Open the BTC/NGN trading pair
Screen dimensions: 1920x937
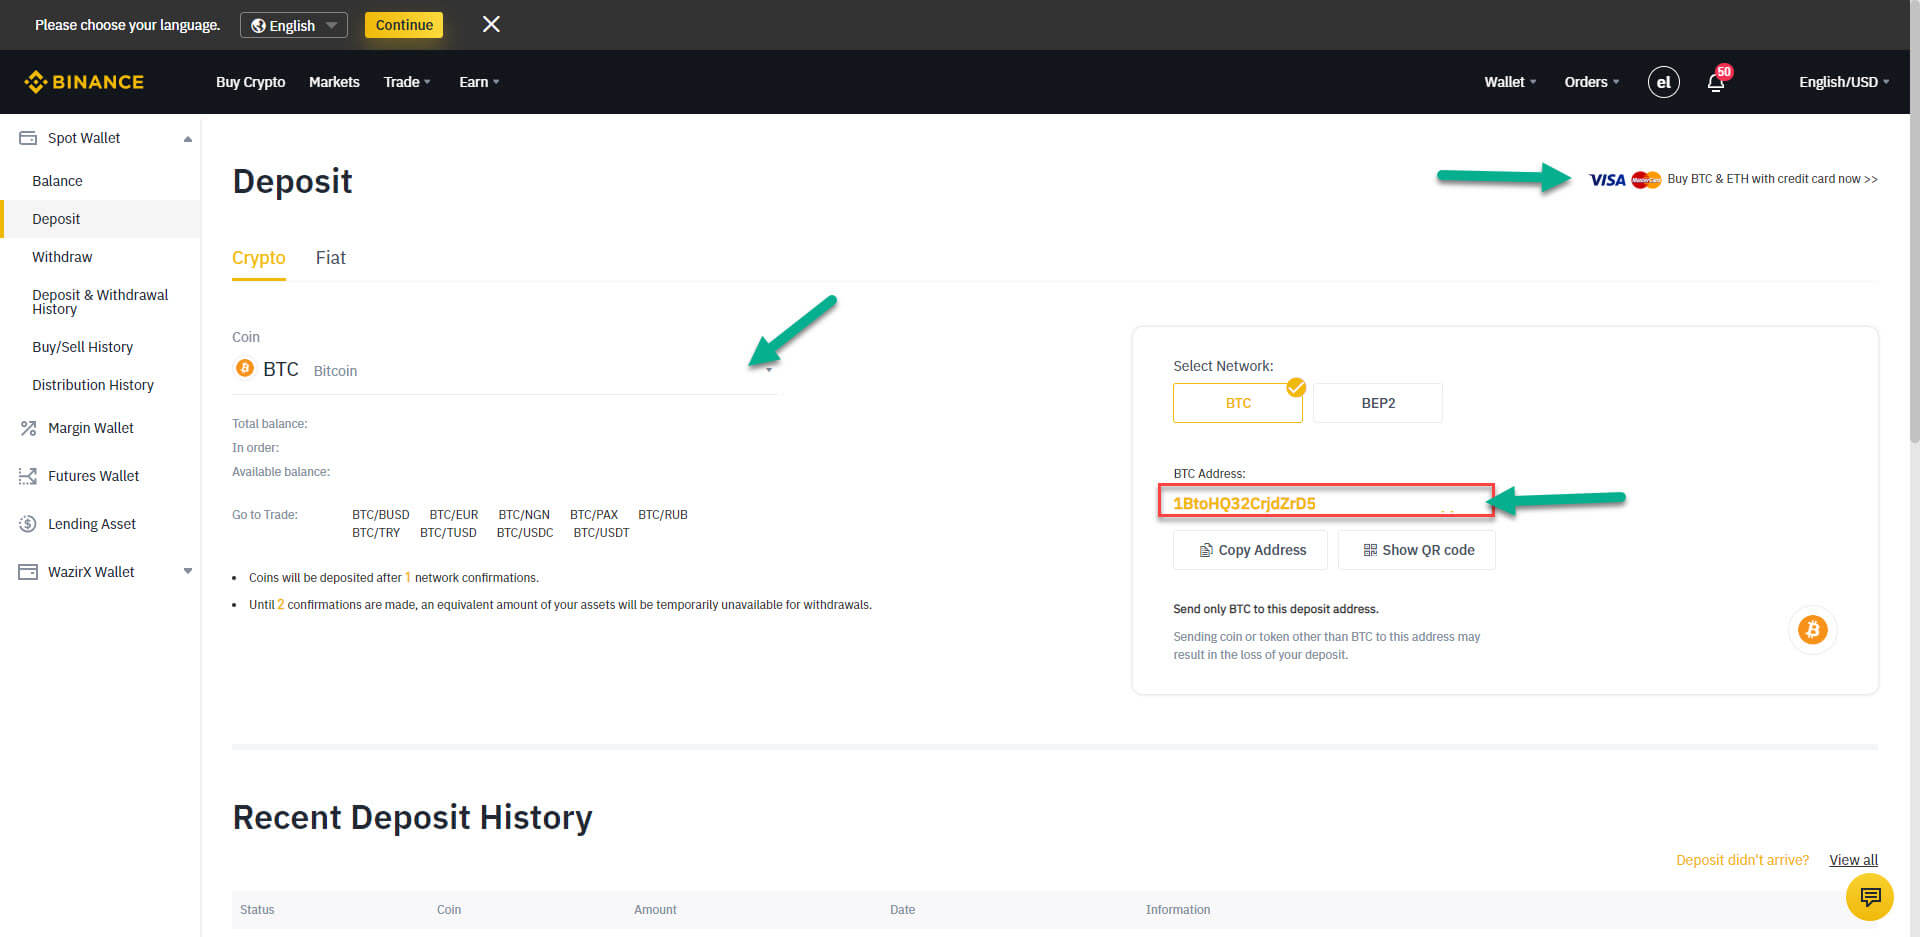point(524,515)
